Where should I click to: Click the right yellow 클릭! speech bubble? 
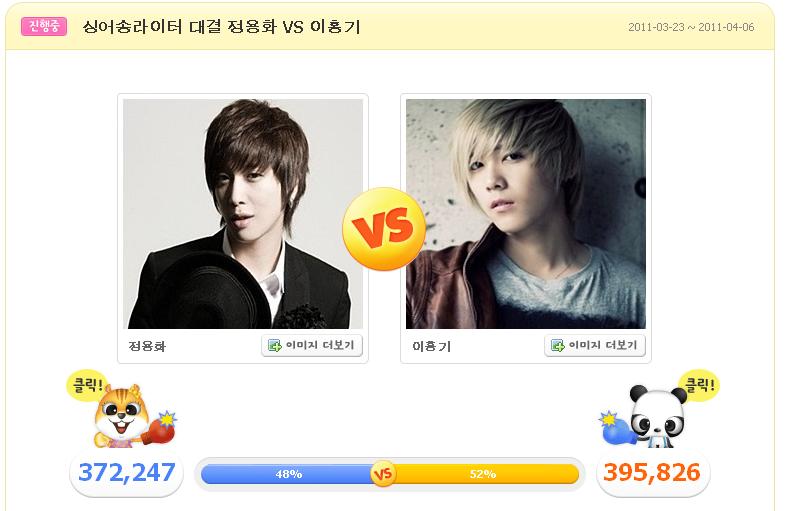[x=700, y=385]
